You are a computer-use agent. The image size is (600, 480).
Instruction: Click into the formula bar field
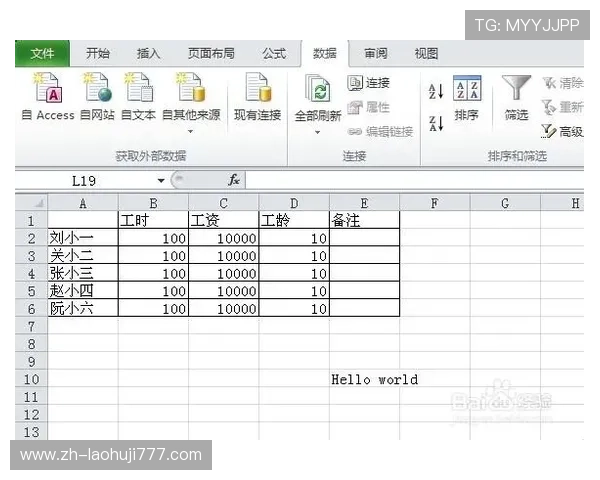tap(414, 180)
